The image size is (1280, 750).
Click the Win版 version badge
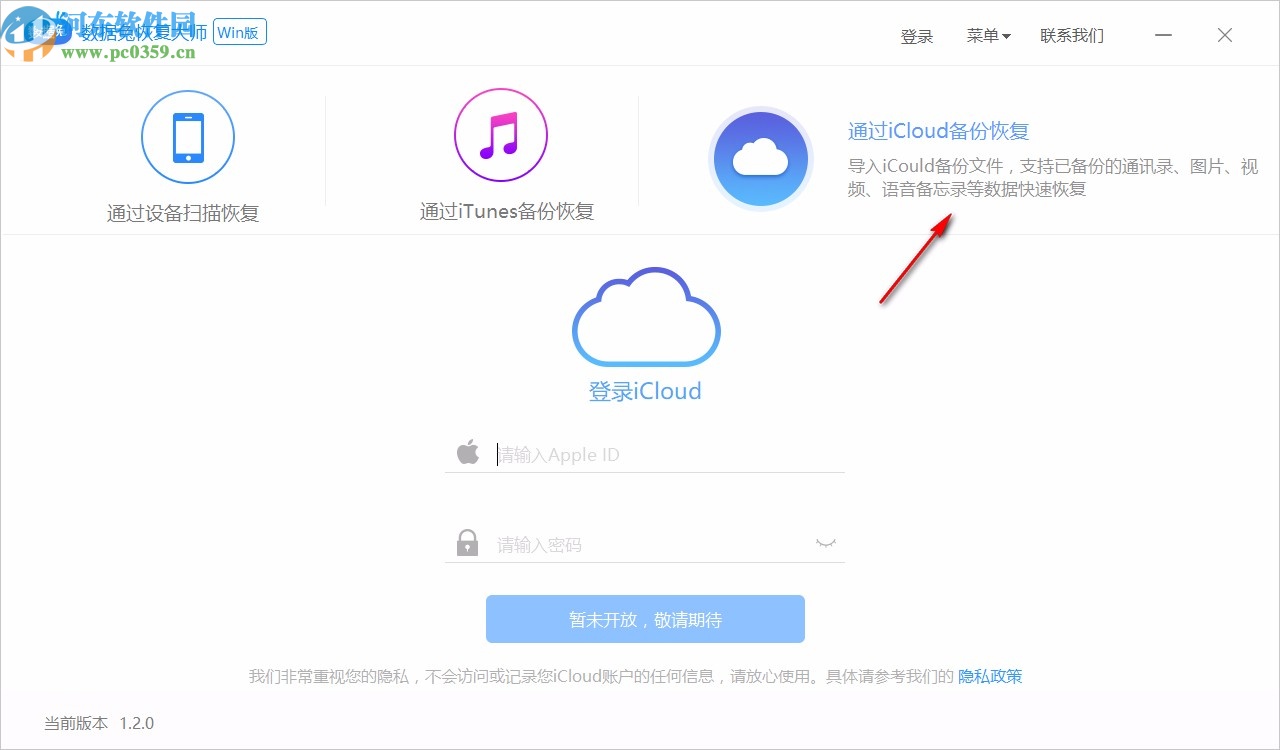point(239,32)
